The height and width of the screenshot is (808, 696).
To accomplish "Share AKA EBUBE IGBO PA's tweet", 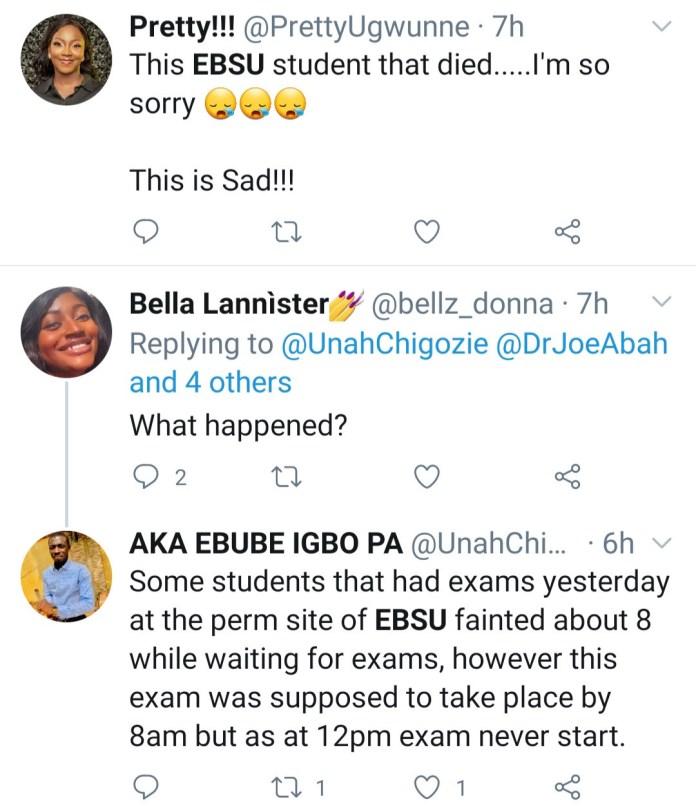I will (567, 785).
